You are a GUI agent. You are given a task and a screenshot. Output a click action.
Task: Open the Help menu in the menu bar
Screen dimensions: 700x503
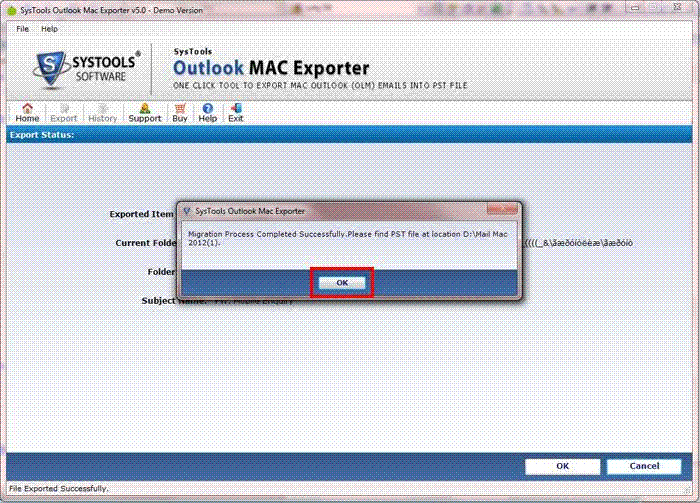50,29
